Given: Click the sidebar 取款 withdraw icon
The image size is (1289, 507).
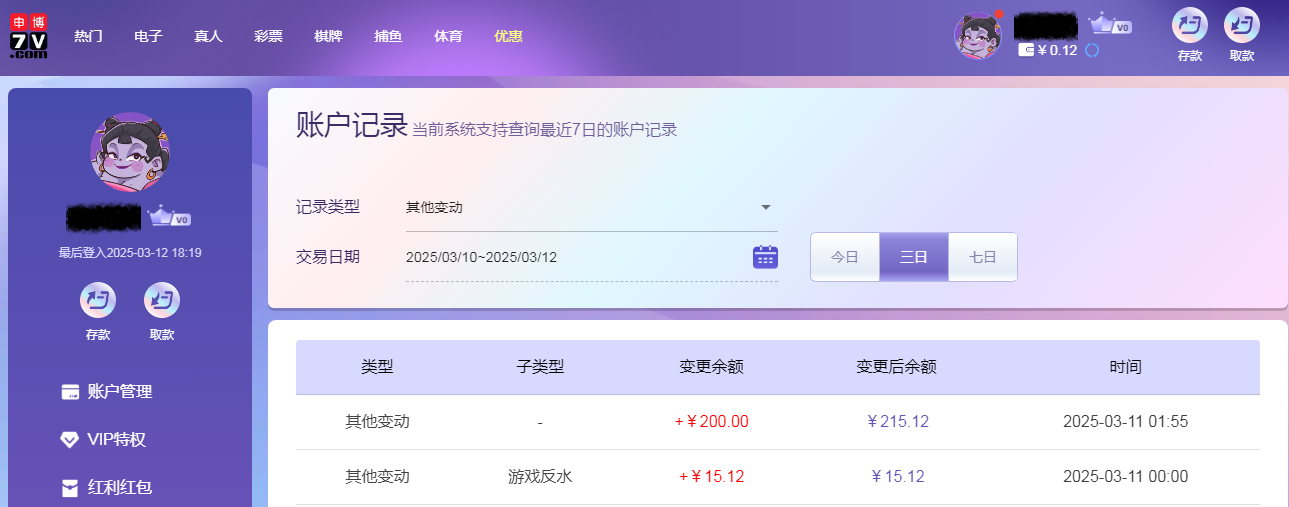Looking at the screenshot, I should pos(162,300).
